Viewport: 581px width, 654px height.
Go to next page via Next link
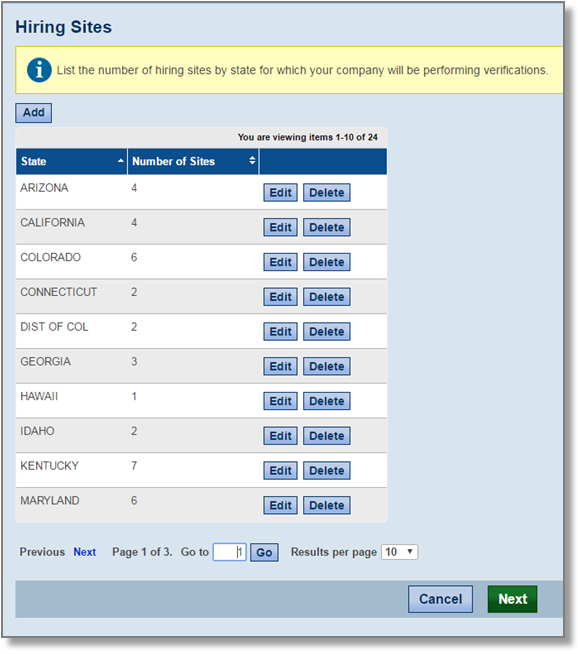[85, 552]
